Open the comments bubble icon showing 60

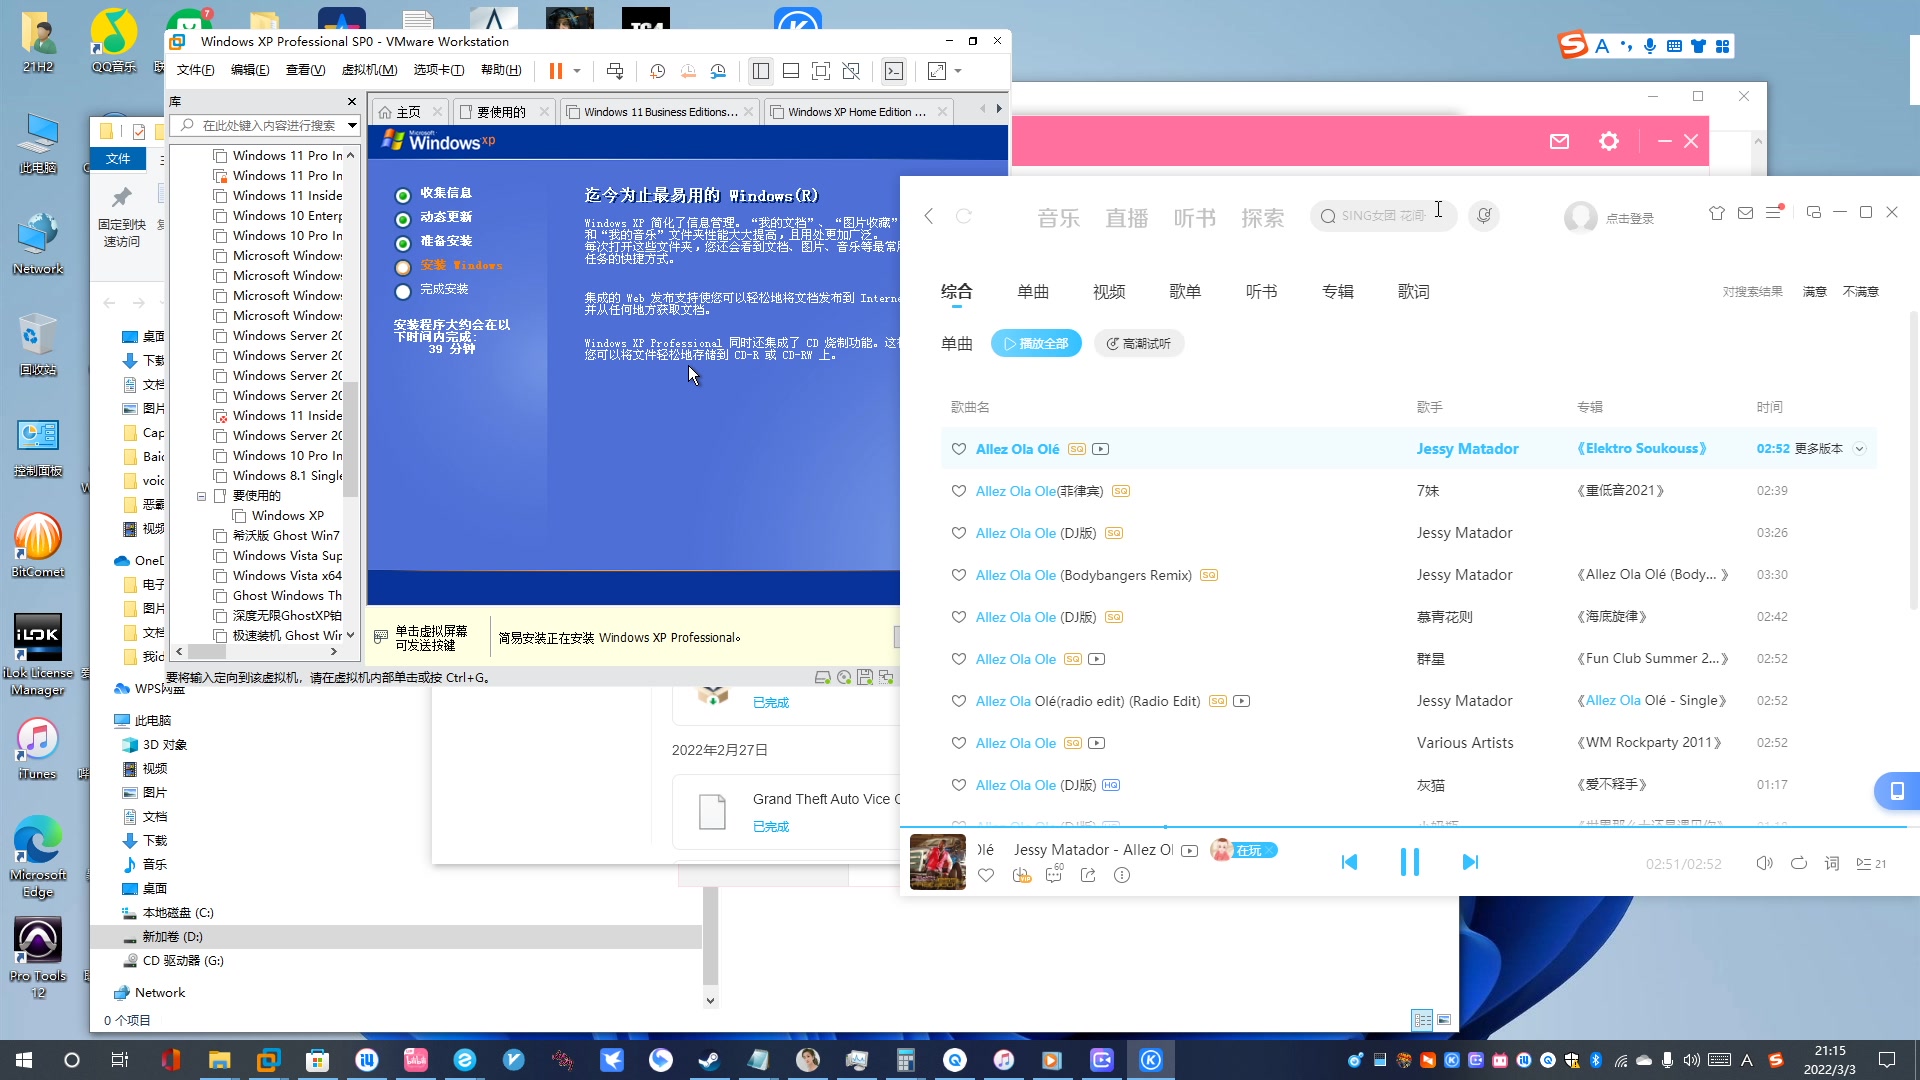(1053, 875)
